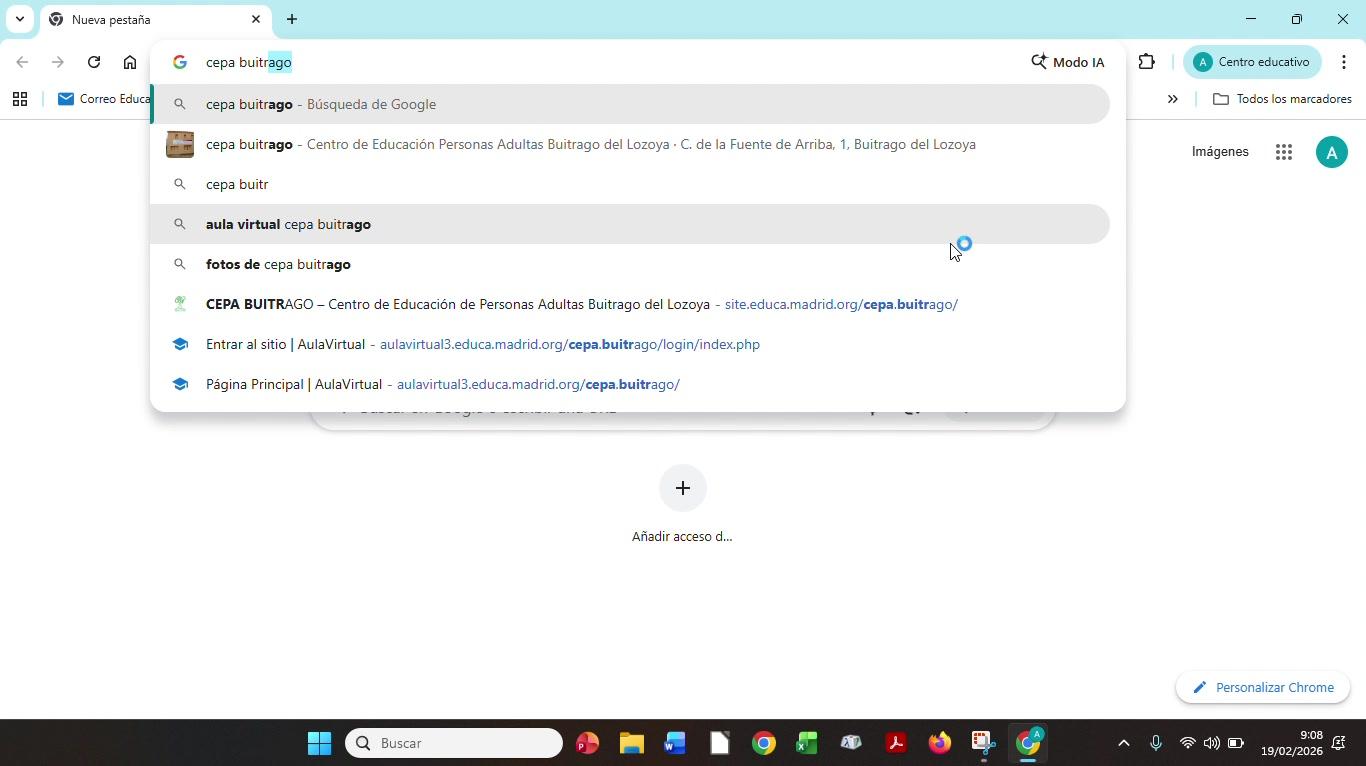This screenshot has height=766, width=1366.
Task: Close the Nueva pestaña tab
Action: click(x=255, y=19)
